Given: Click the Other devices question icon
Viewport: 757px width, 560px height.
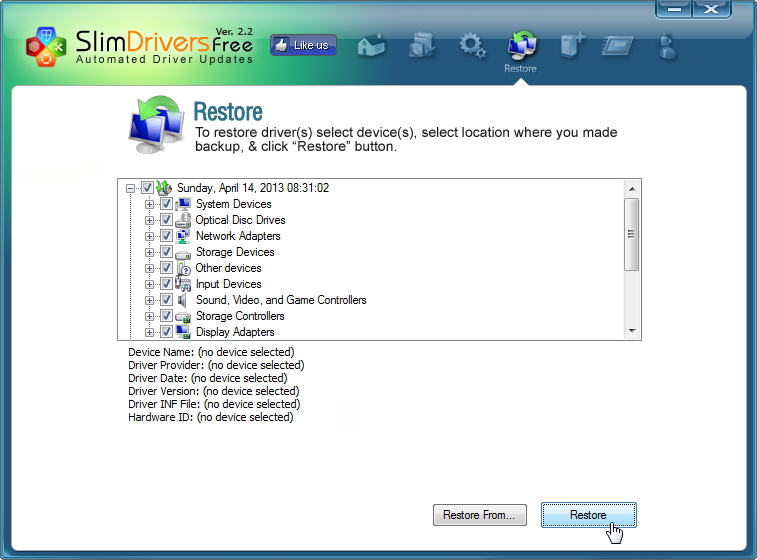Looking at the screenshot, I should coord(183,268).
